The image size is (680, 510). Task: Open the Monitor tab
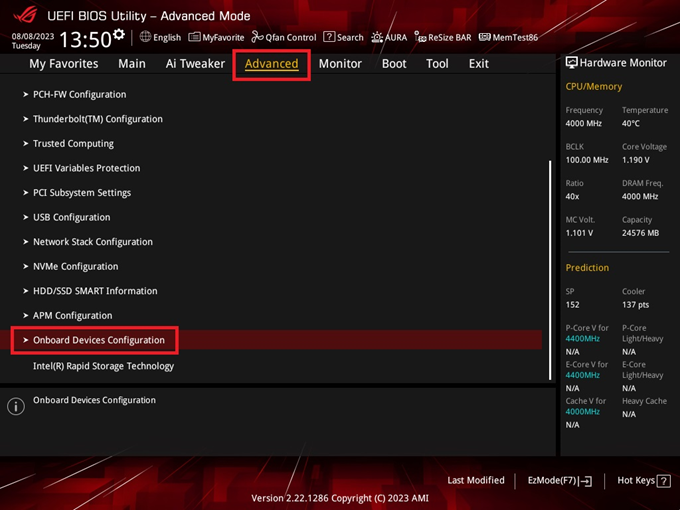tap(340, 64)
